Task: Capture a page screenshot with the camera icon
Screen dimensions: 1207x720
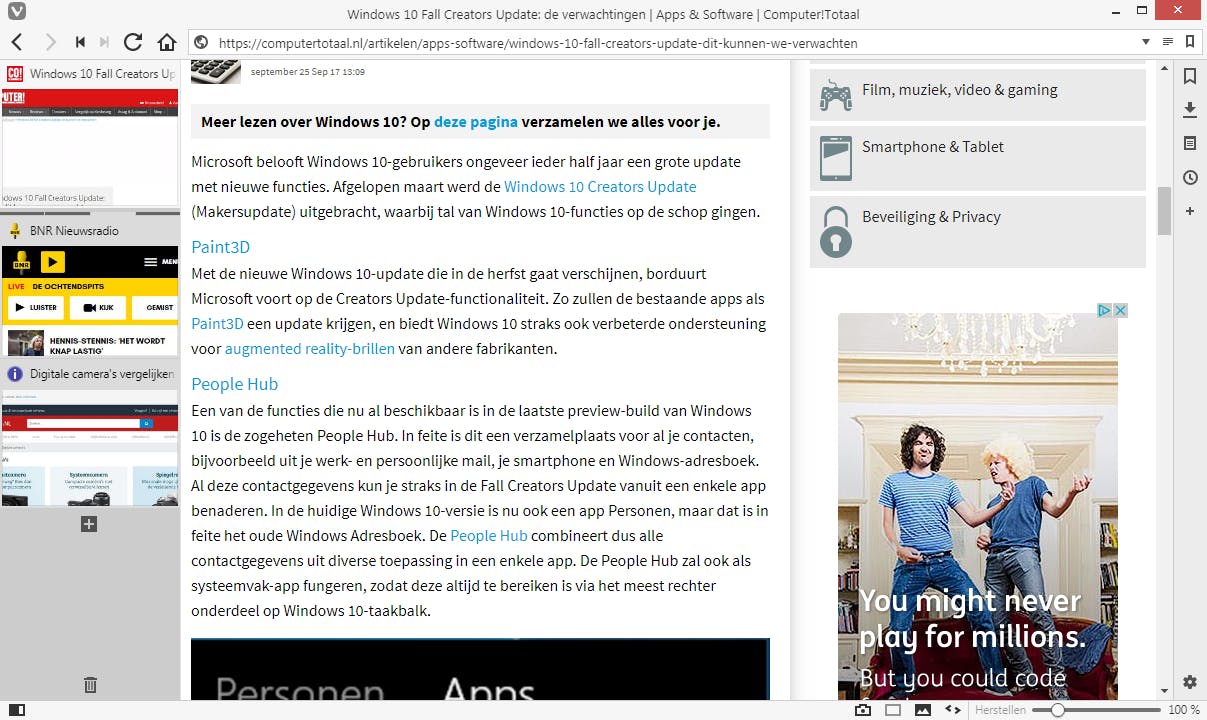Action: (x=862, y=709)
